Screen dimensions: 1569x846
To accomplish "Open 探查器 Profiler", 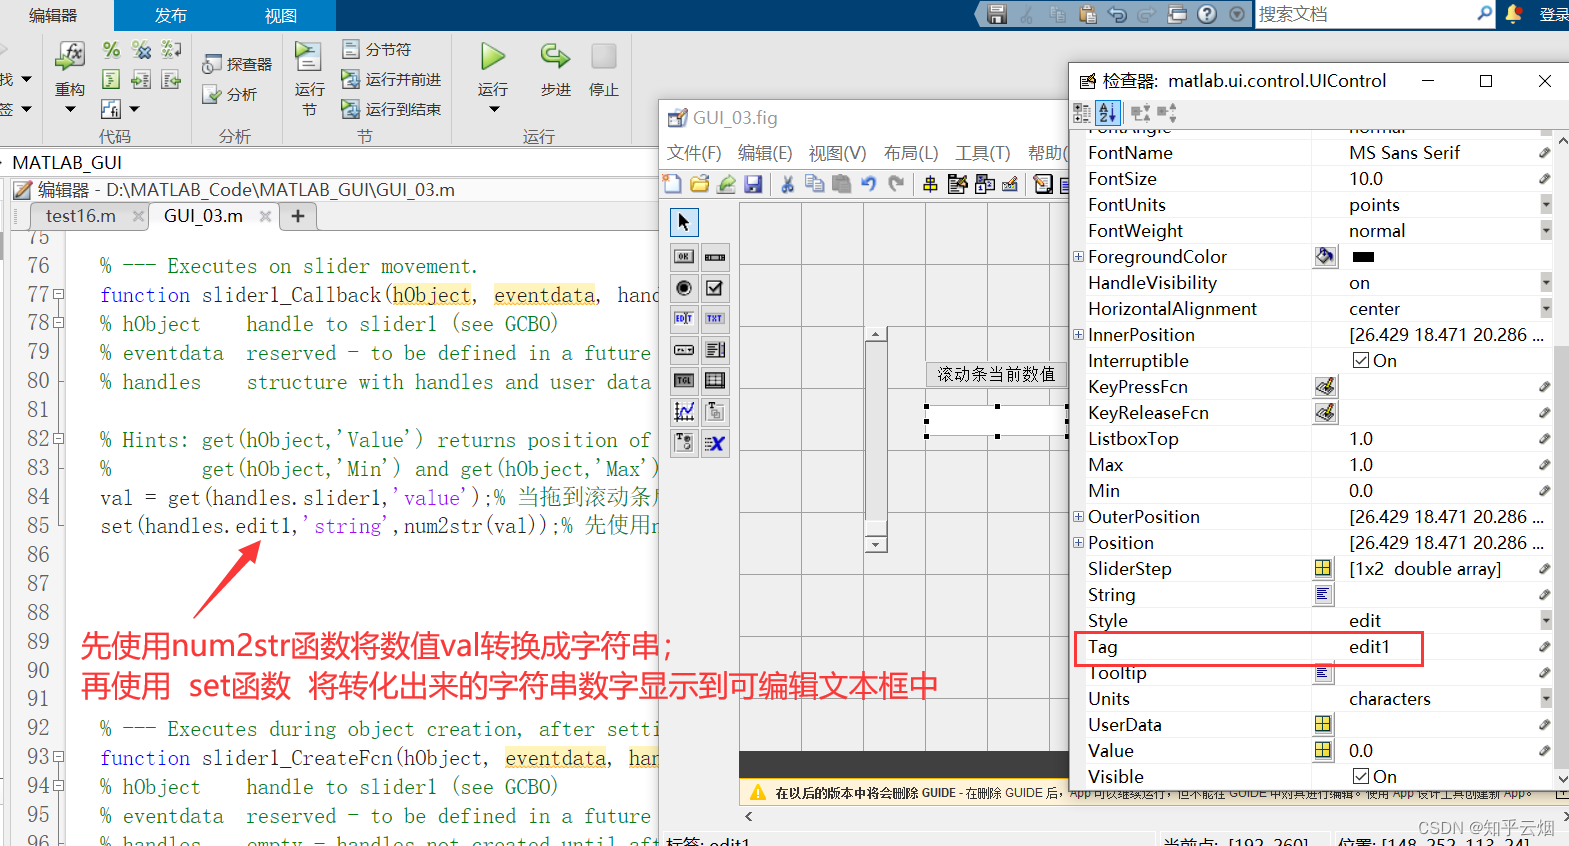I will point(237,64).
